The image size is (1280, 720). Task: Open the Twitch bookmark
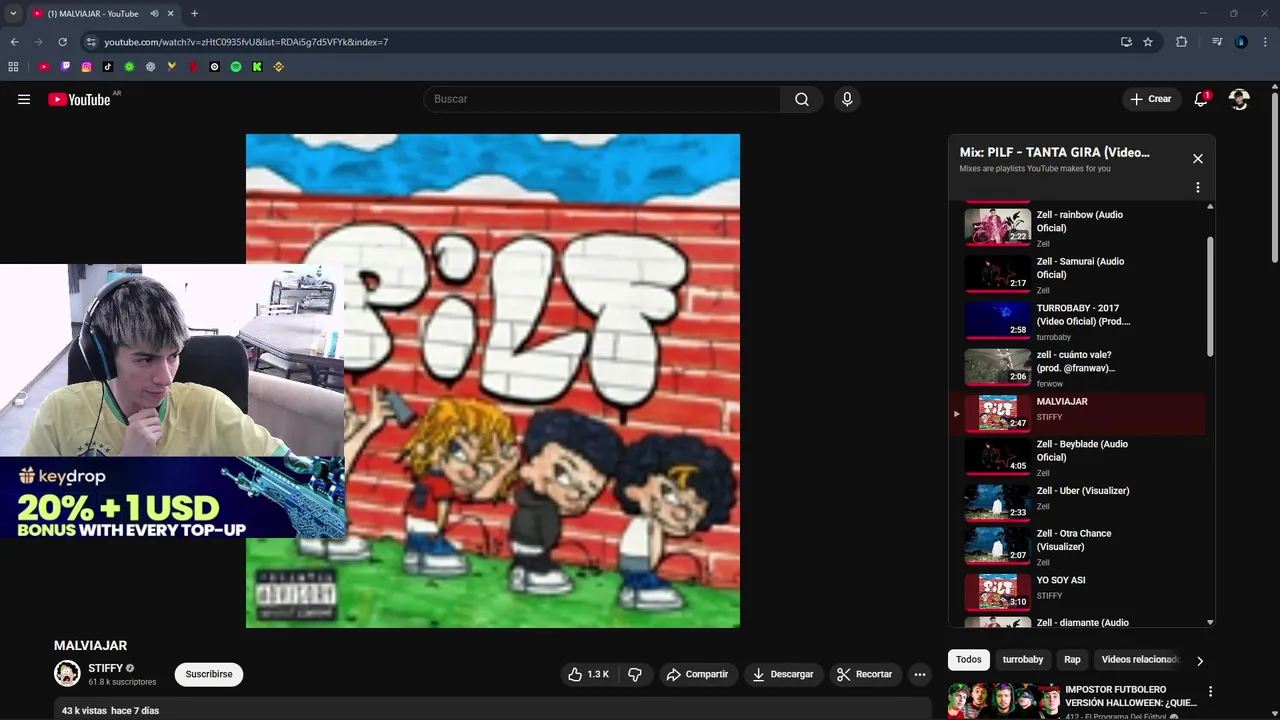pos(65,67)
